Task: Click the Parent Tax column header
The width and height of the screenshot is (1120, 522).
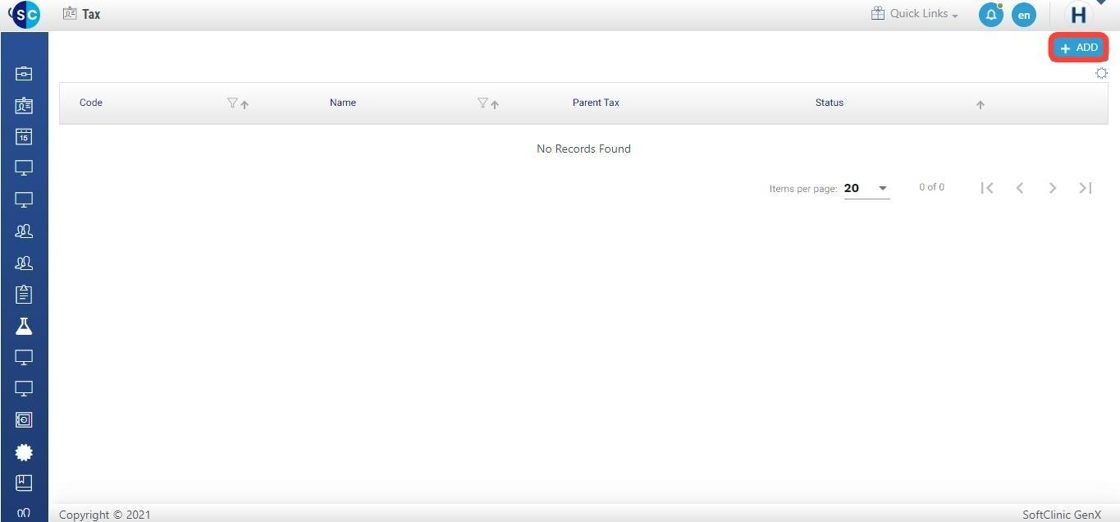Action: (x=595, y=103)
